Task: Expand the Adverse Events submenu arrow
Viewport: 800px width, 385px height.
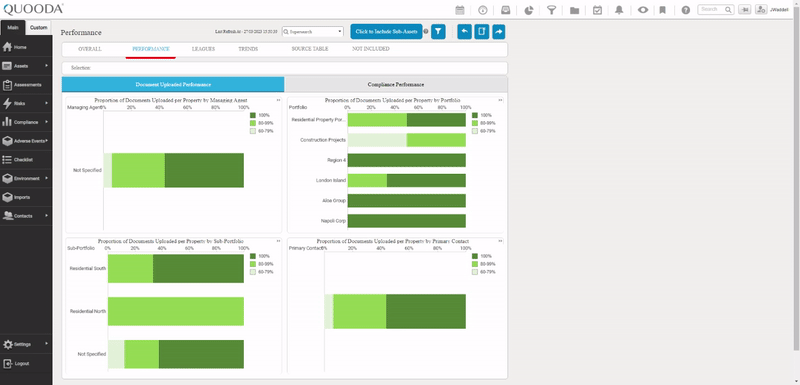Action: click(46, 140)
